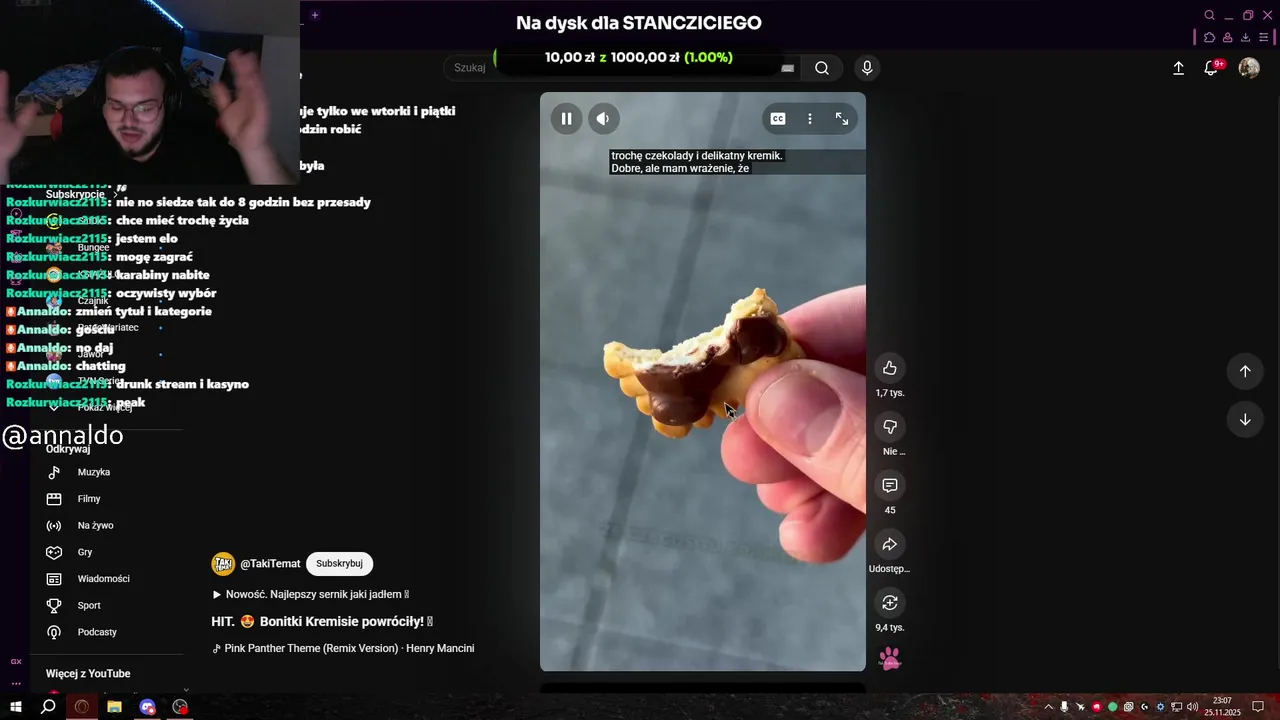Screen dimensions: 1280x720
Task: Pause the Shorts video
Action: click(566, 118)
